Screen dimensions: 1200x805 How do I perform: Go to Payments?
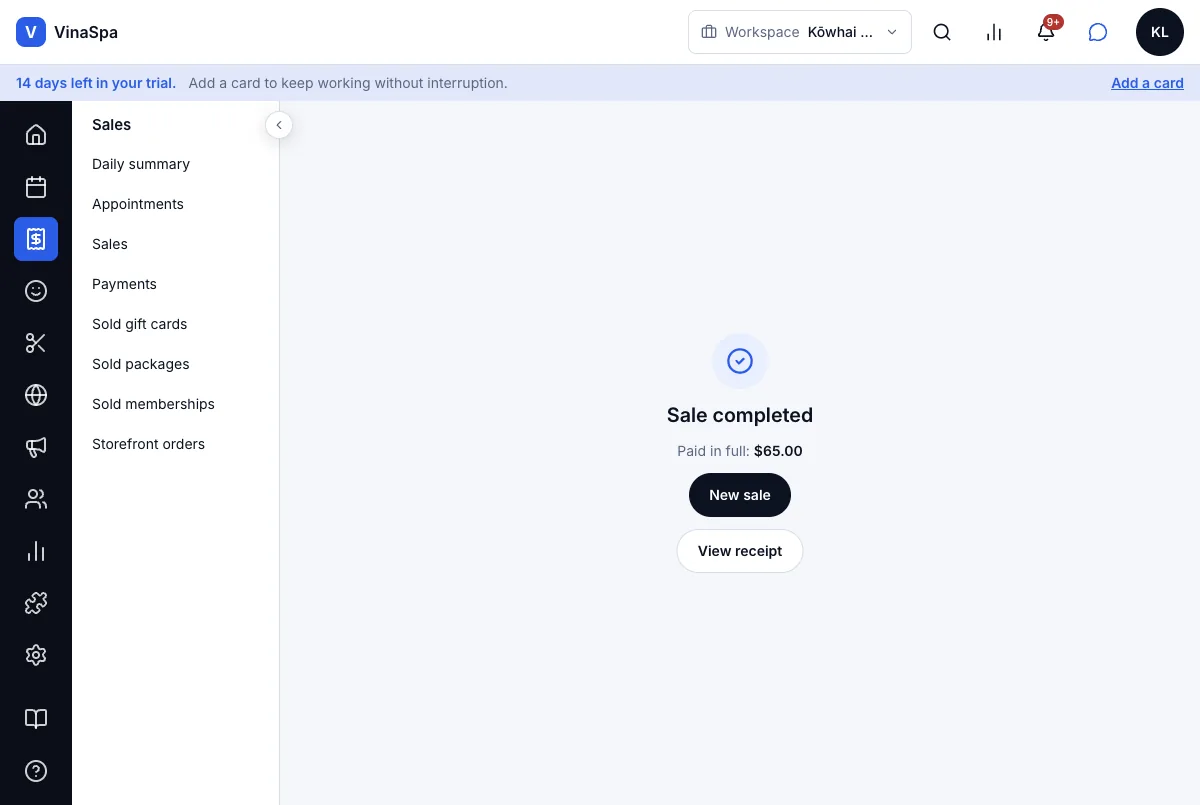point(124,284)
